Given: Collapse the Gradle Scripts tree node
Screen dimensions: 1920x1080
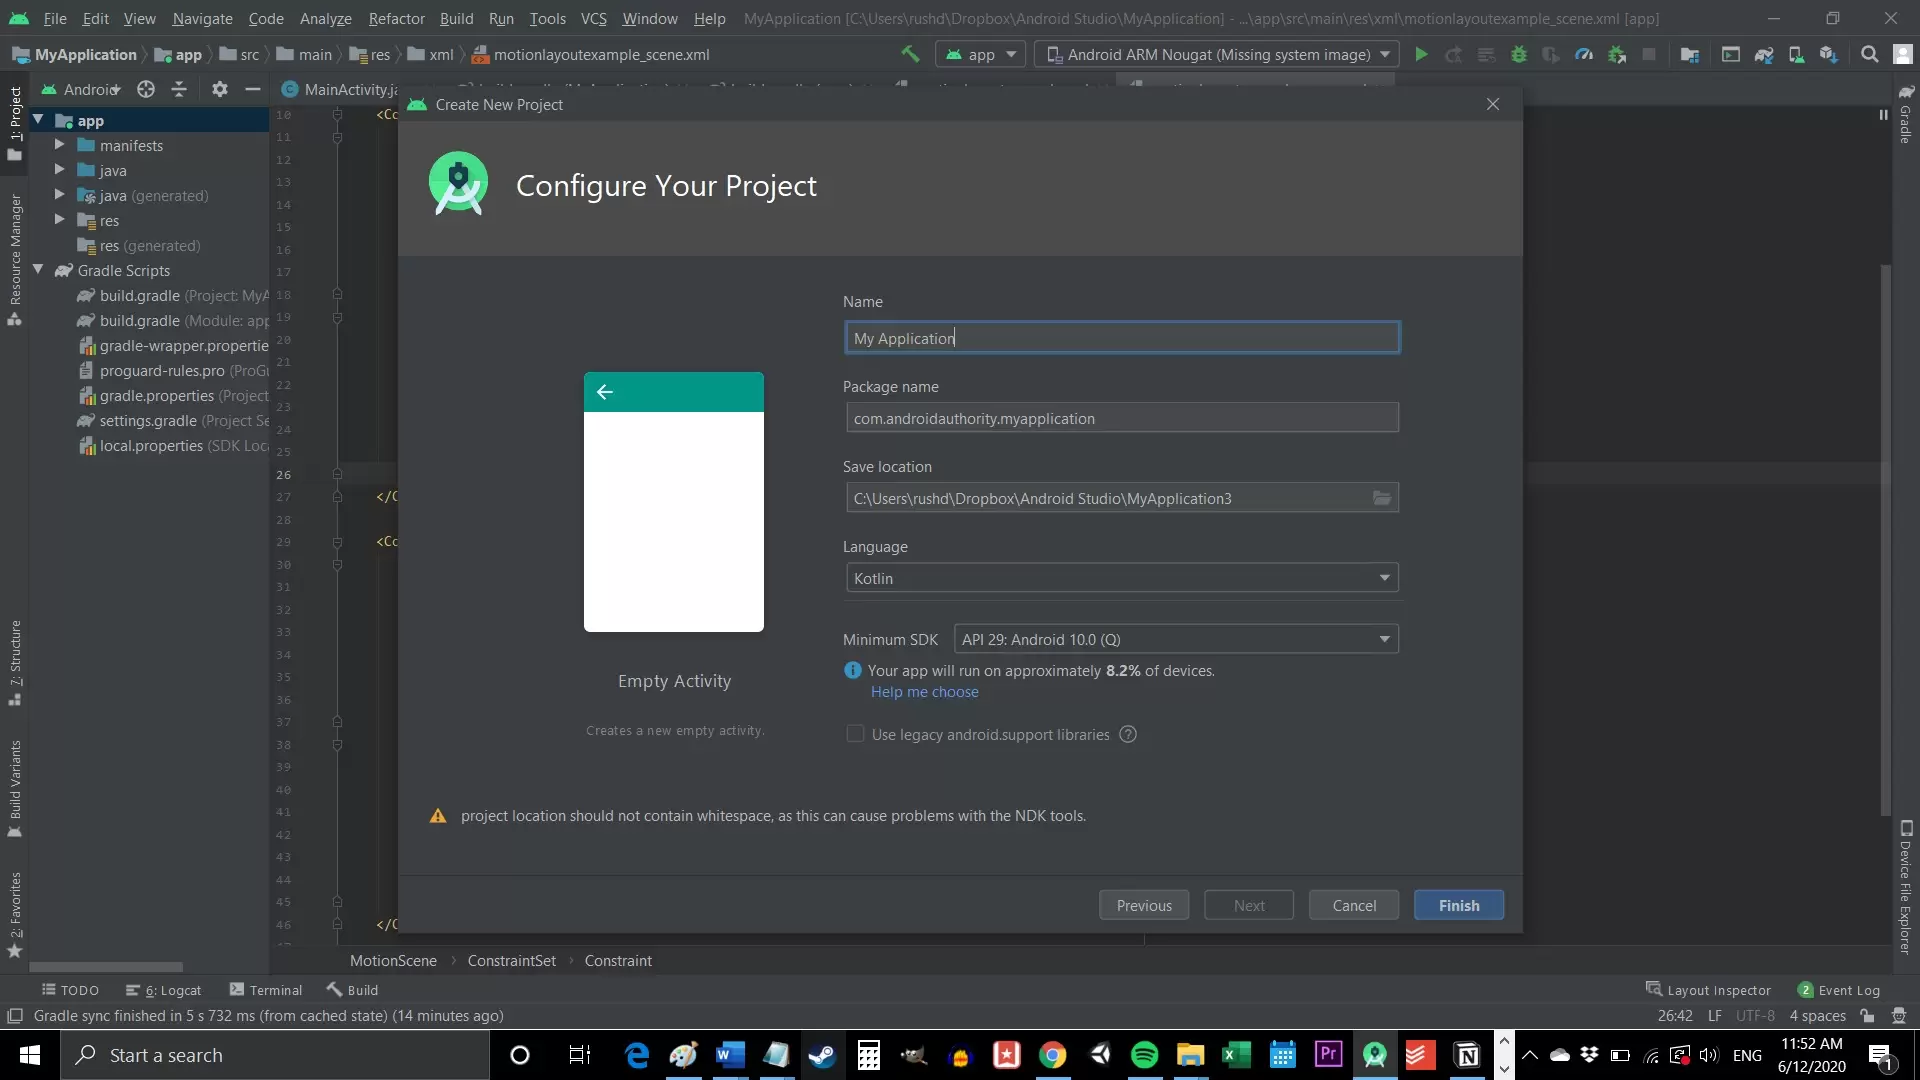Looking at the screenshot, I should coord(38,270).
